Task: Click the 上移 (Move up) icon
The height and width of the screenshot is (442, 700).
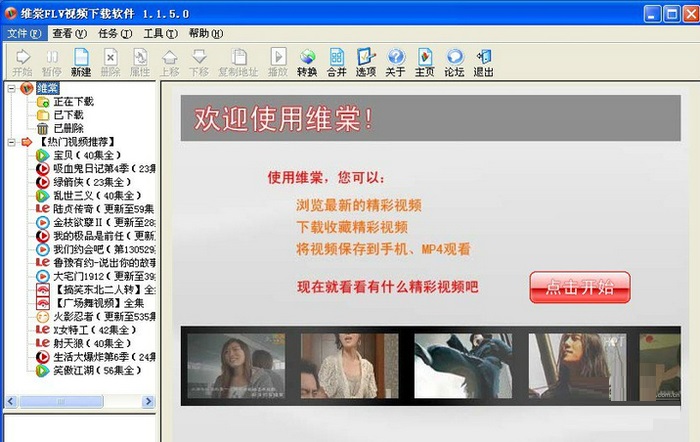Action: click(169, 62)
